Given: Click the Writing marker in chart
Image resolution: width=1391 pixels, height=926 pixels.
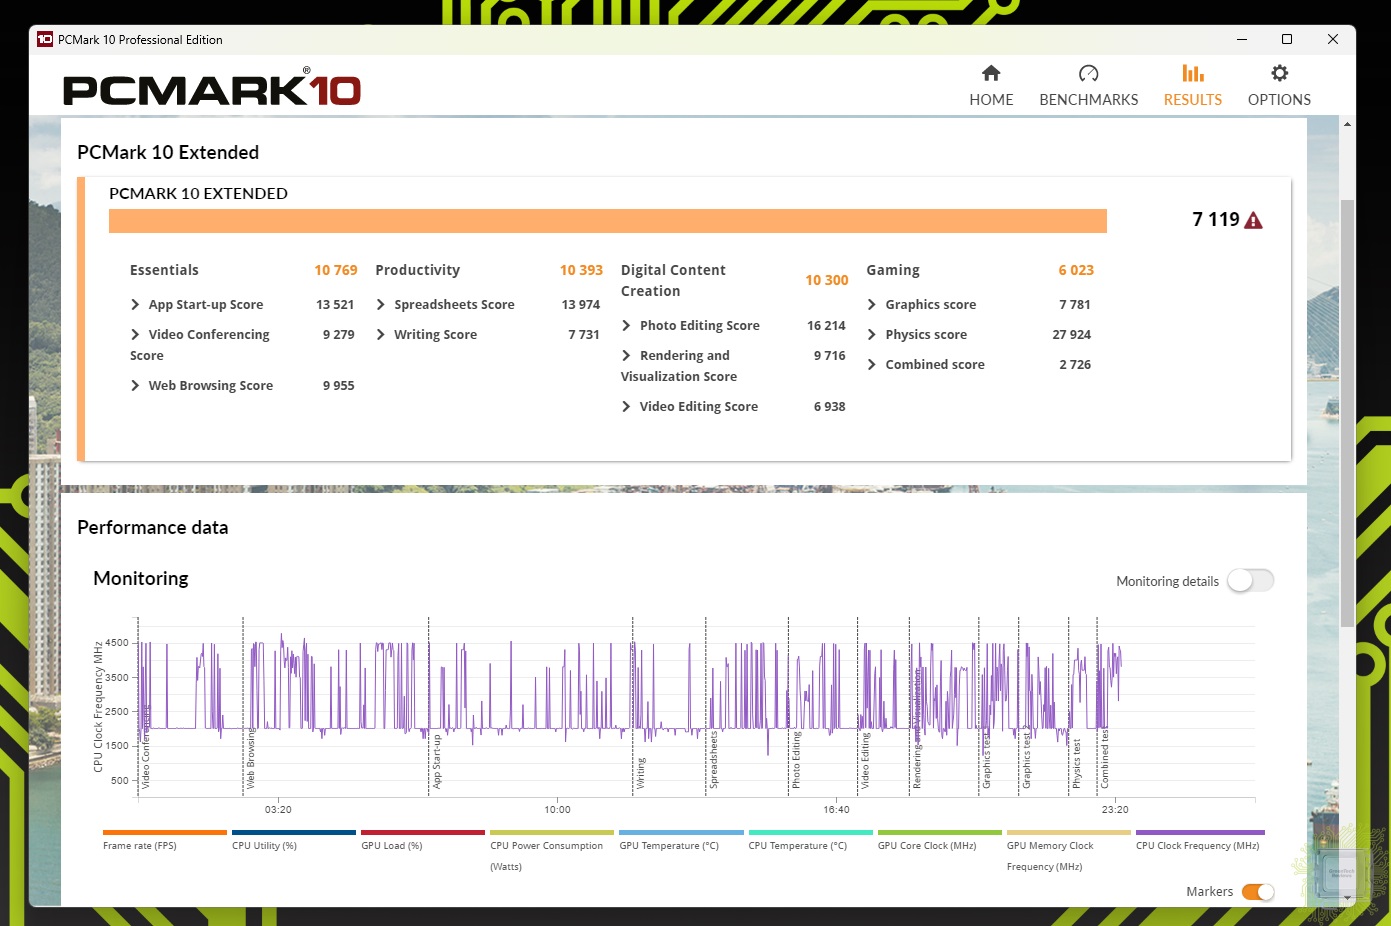Looking at the screenshot, I should (x=641, y=773).
